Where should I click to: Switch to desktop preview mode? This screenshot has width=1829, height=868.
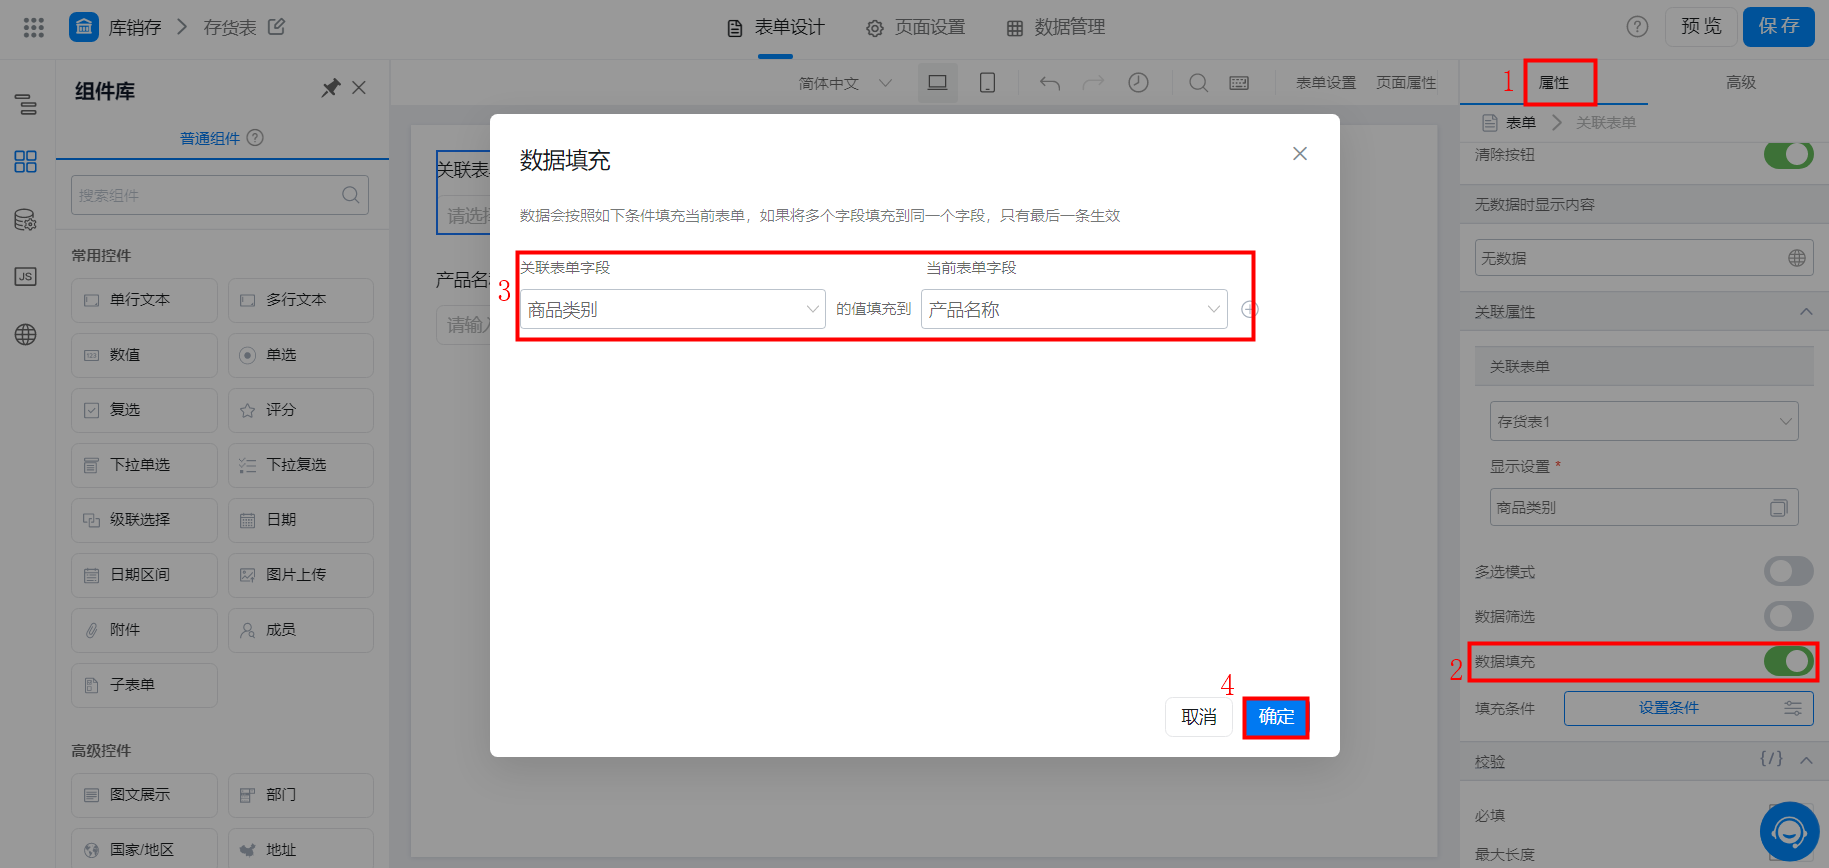(938, 83)
